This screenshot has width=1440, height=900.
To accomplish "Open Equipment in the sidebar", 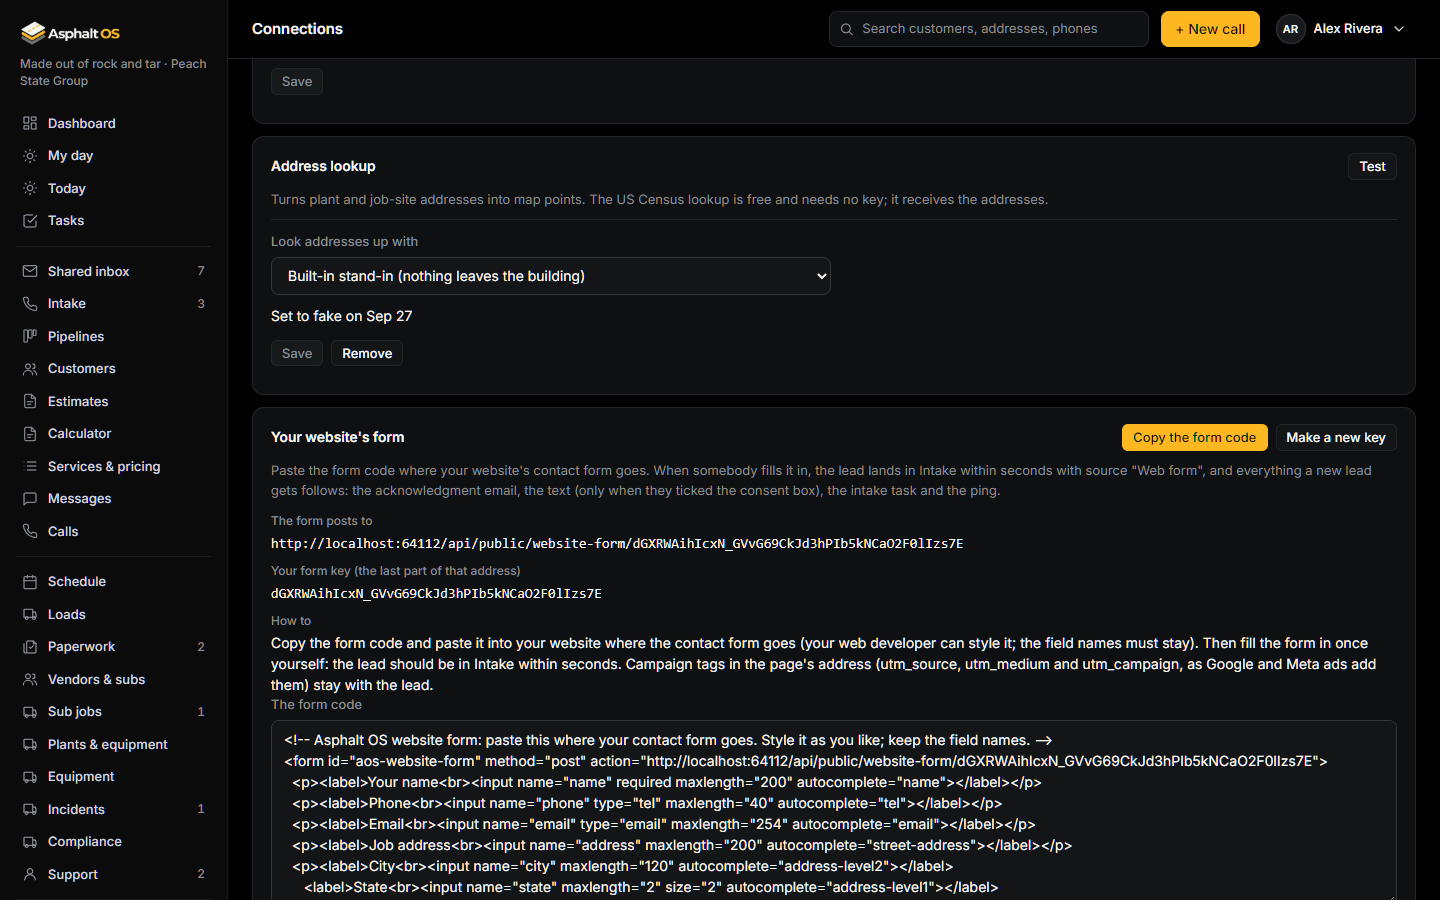I will pos(114,777).
